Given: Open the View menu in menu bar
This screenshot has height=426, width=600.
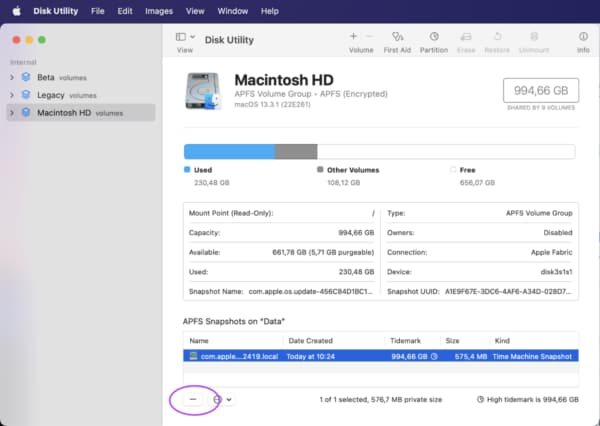Looking at the screenshot, I should (195, 11).
